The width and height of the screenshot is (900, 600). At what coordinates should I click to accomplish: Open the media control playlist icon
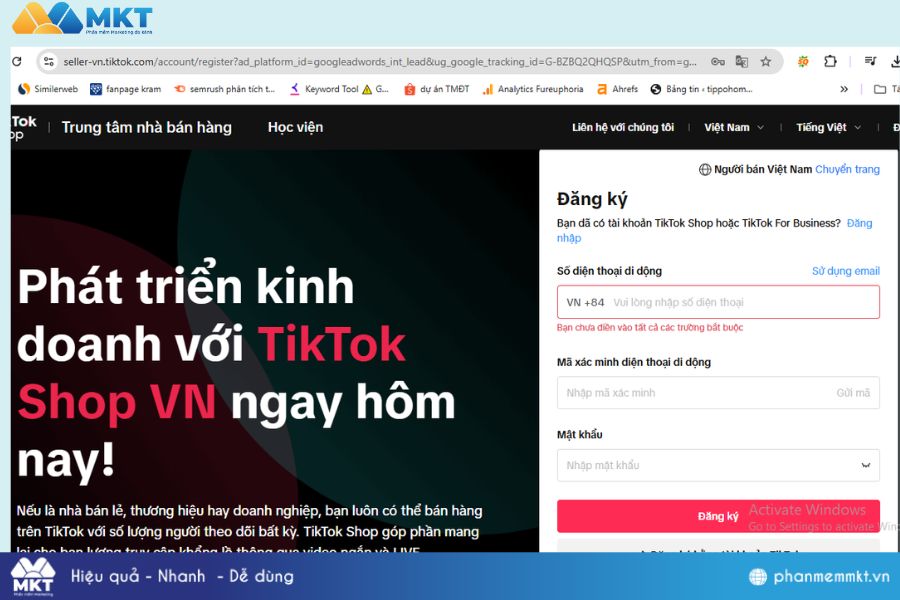pyautogui.click(x=870, y=61)
